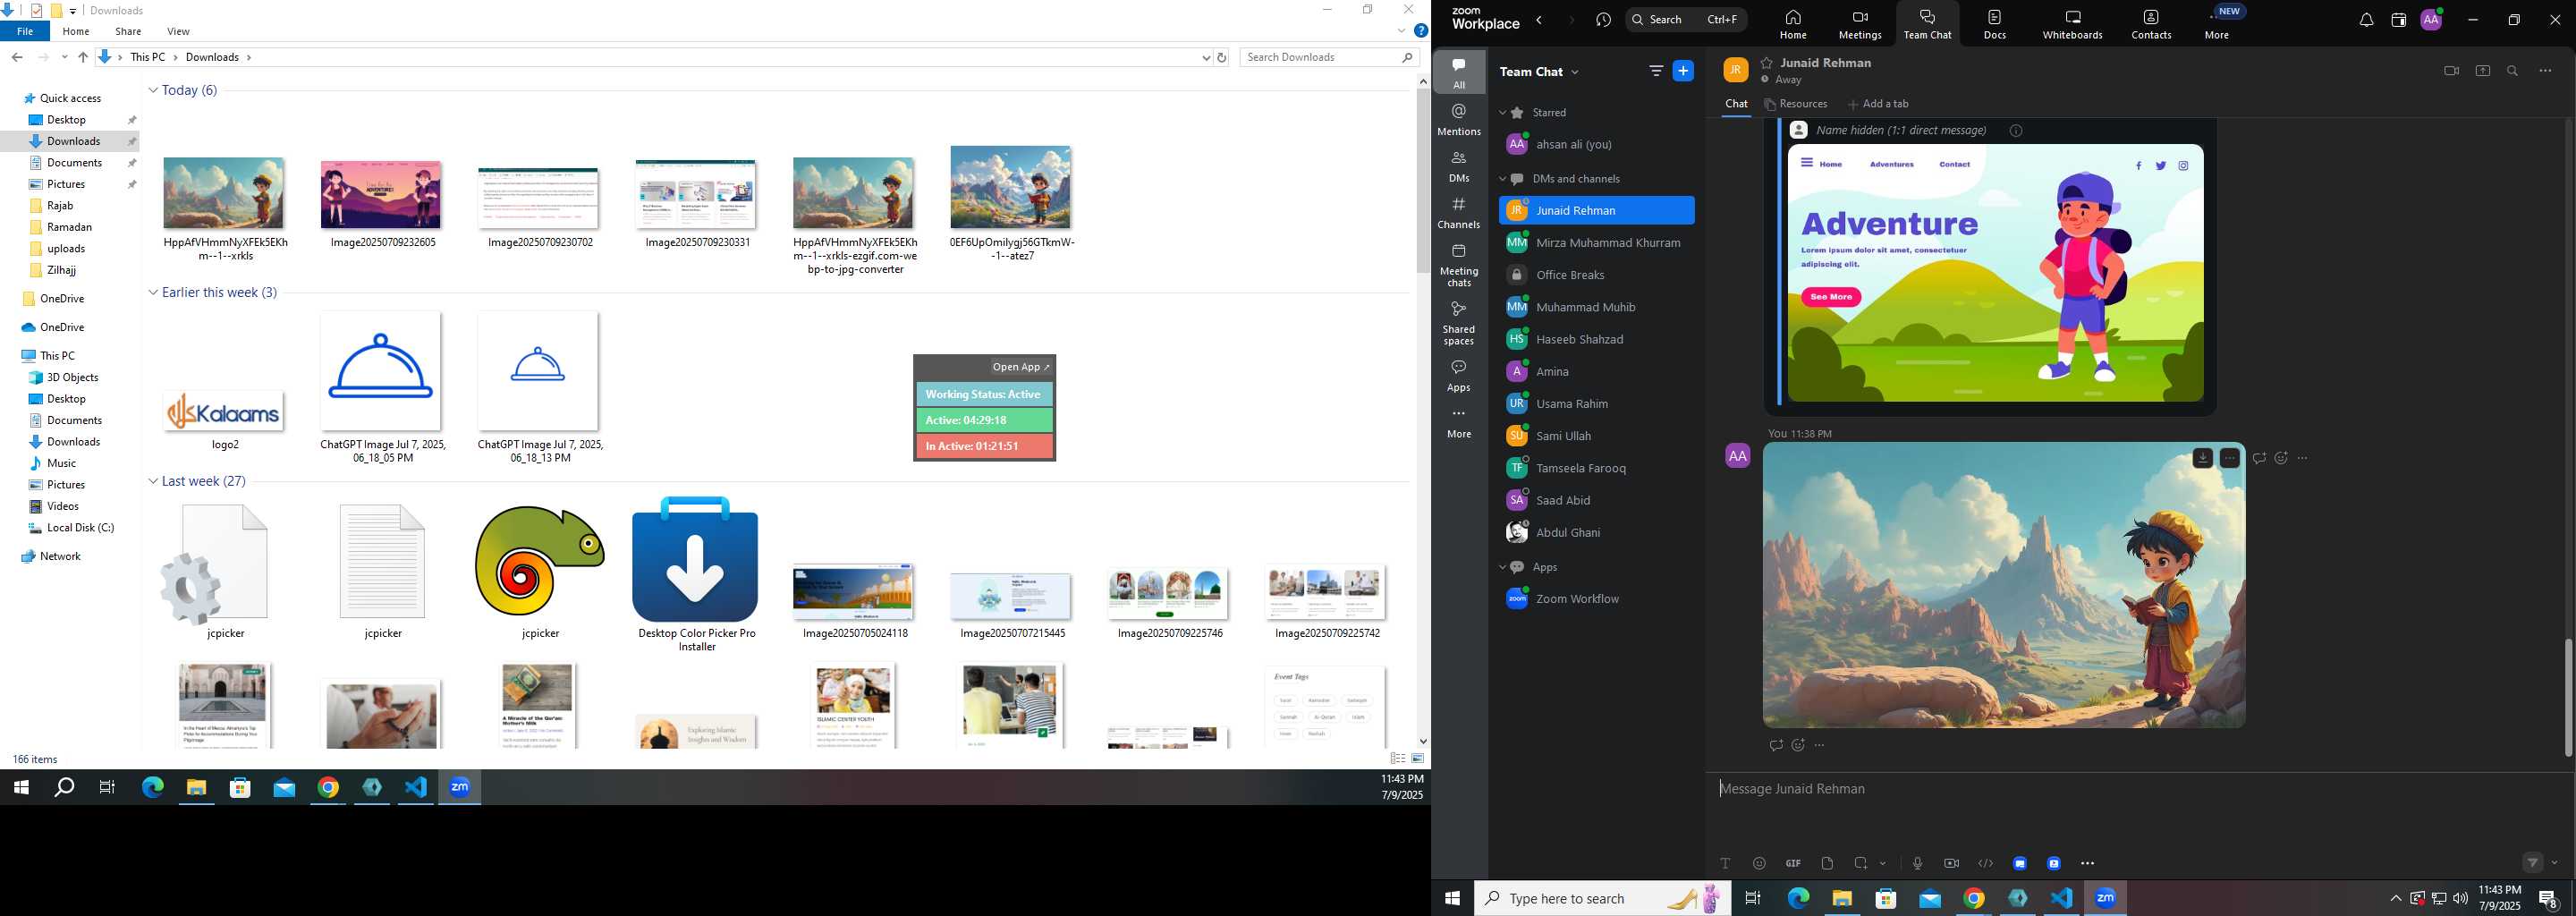Viewport: 2576px width, 916px height.
Task: Go to Whiteboards in Zoom navigation
Action: [x=2072, y=24]
